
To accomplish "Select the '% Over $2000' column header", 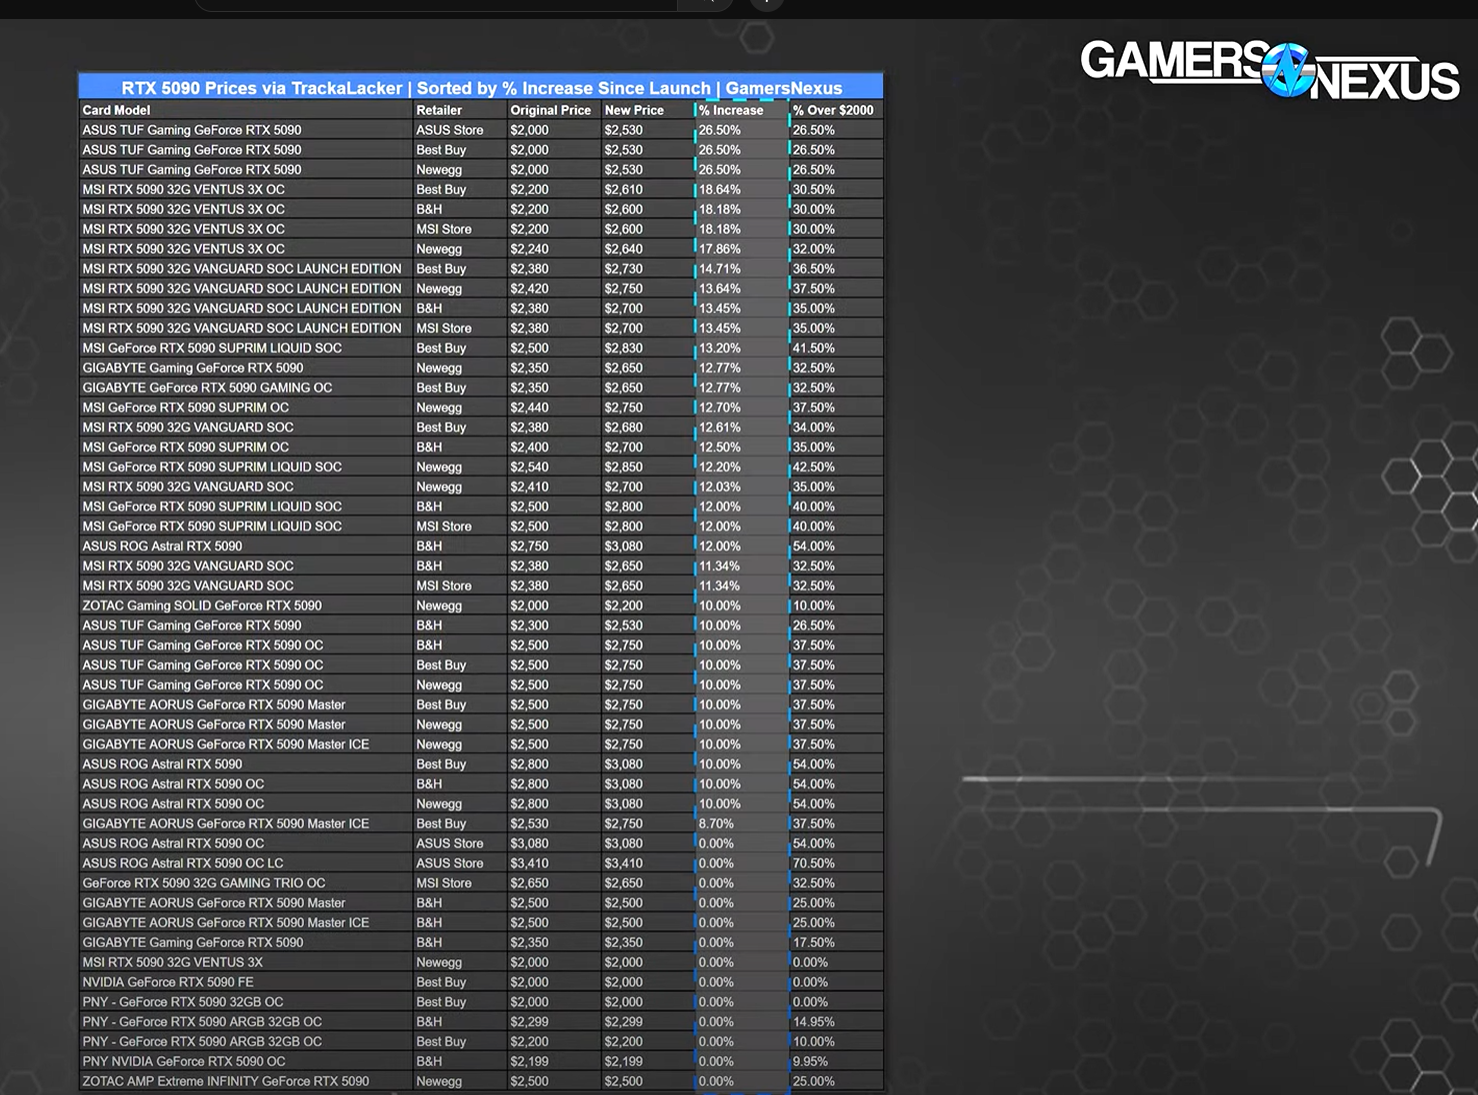I will point(833,110).
